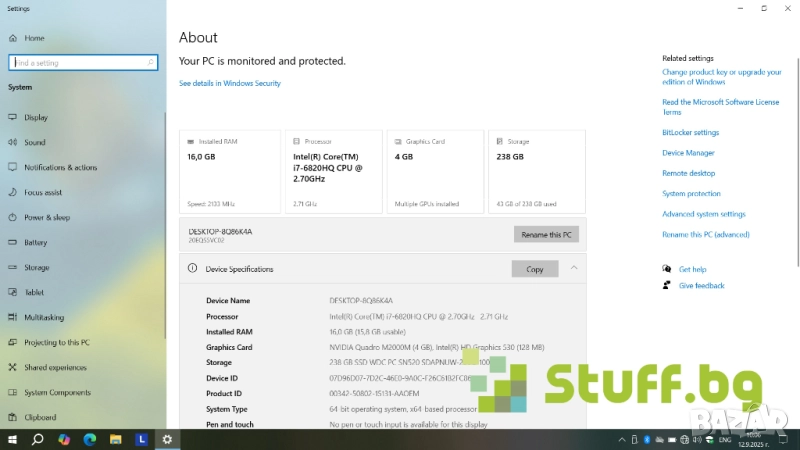
Task: Open See details in Windows Security
Action: tap(230, 84)
